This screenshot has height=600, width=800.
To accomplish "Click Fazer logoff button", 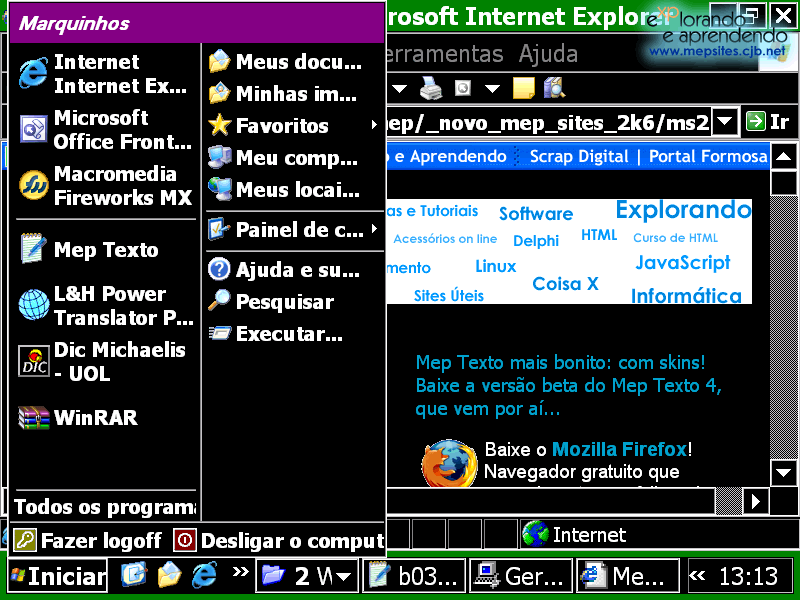I will pos(87,540).
